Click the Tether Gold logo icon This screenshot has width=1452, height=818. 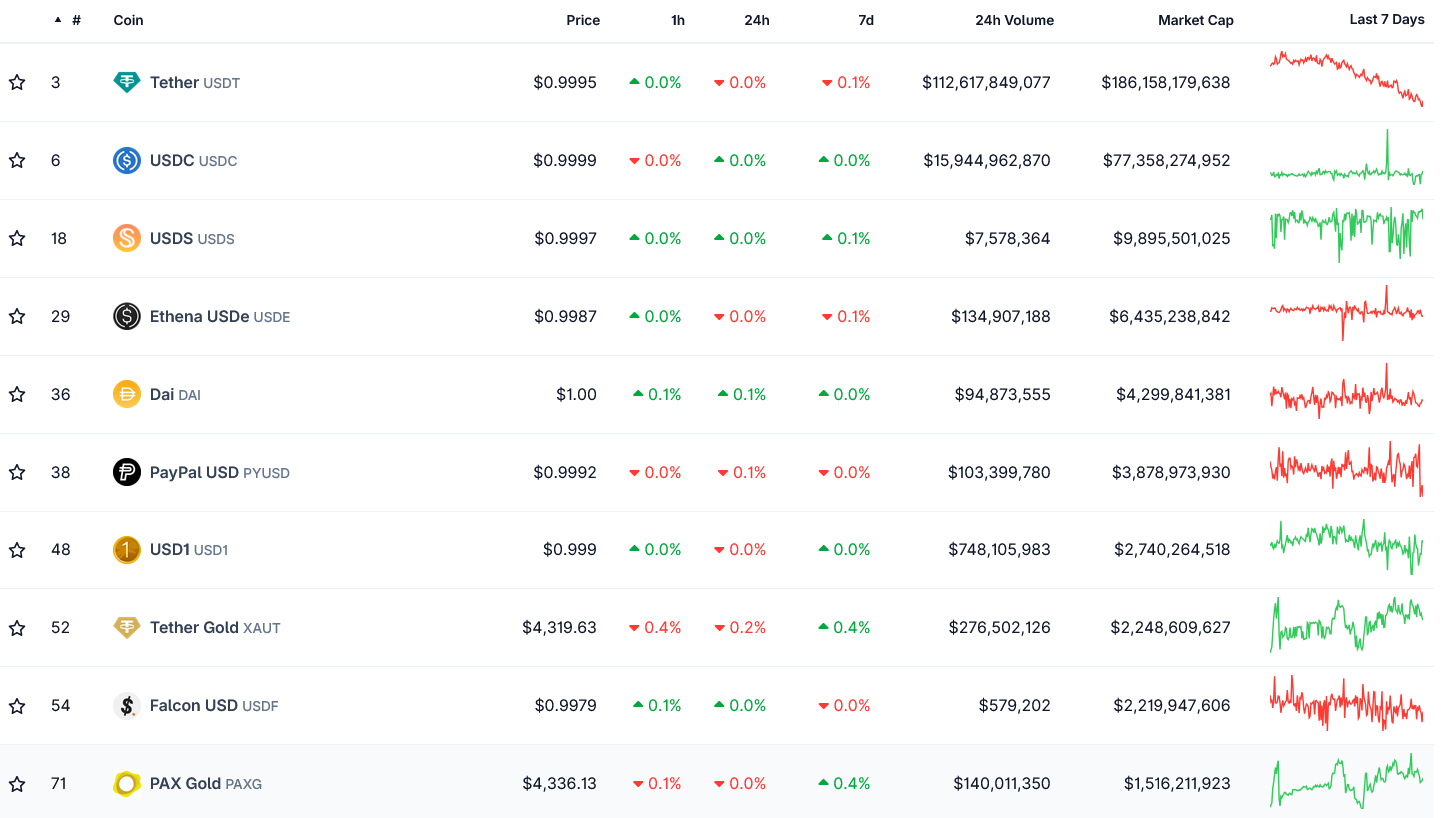127,628
